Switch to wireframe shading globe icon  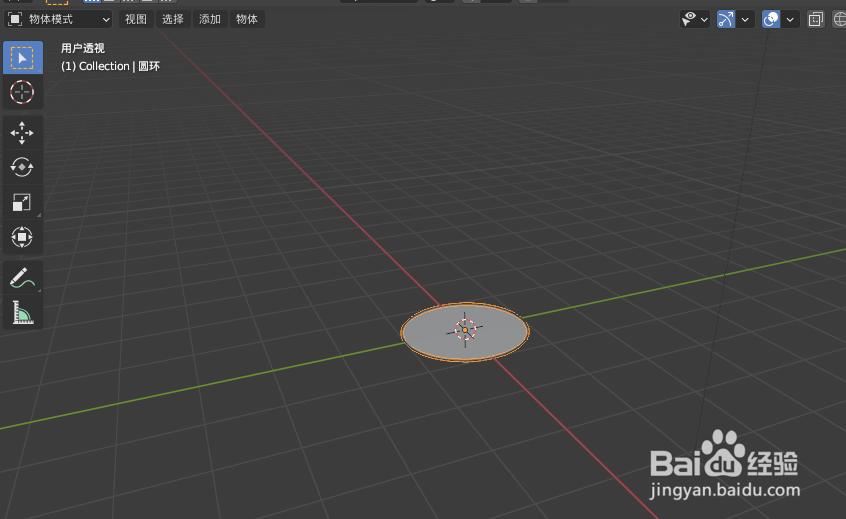838,19
